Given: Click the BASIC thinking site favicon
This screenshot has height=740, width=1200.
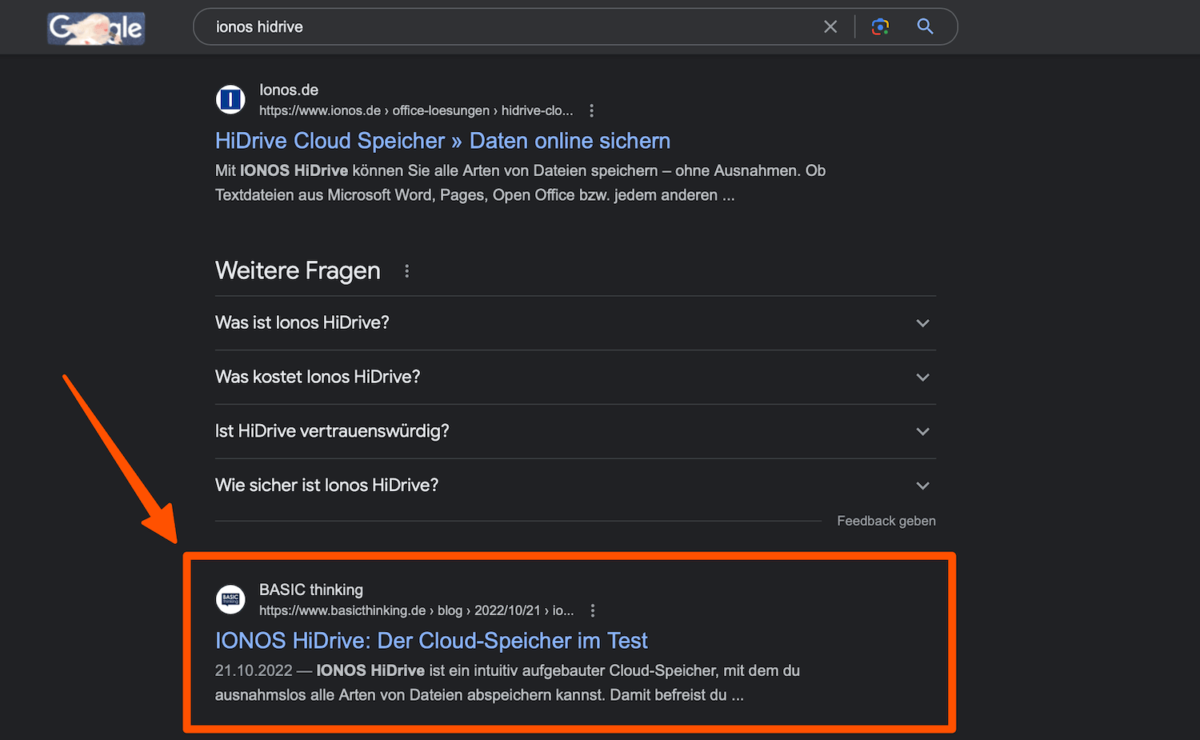Looking at the screenshot, I should 230,599.
